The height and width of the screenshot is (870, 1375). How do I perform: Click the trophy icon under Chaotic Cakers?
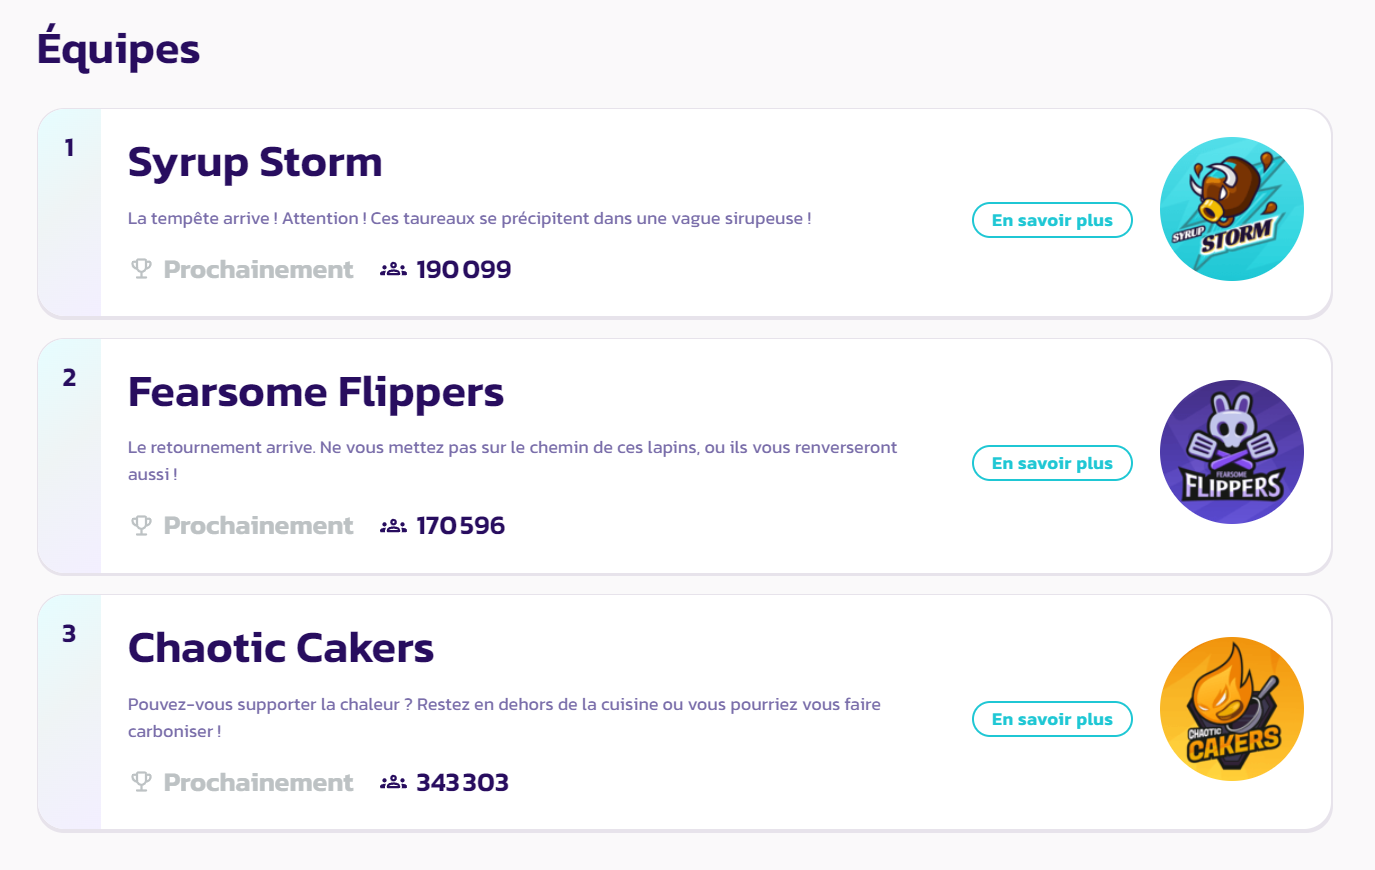pos(141,782)
